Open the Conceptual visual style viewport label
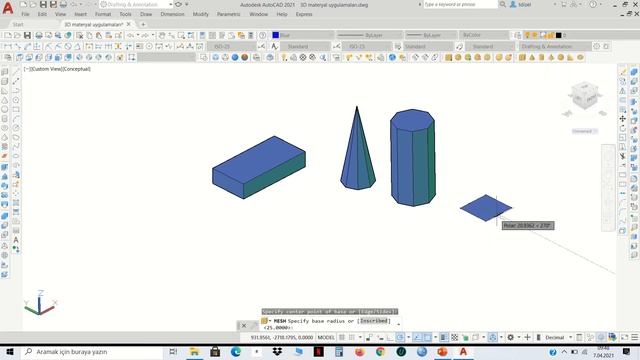This screenshot has height=360, width=640. 77,69
